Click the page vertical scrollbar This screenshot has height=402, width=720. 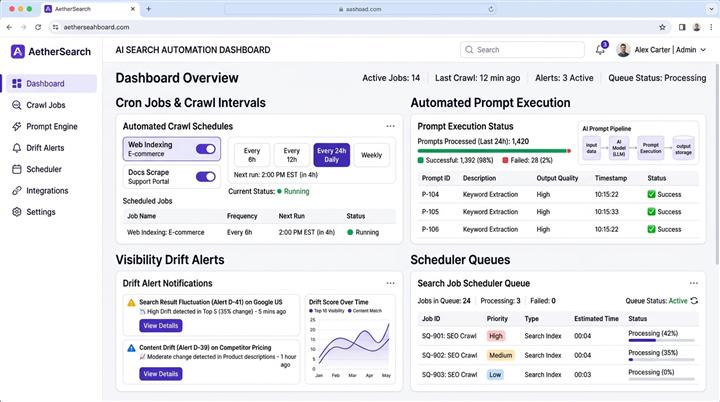(717, 164)
